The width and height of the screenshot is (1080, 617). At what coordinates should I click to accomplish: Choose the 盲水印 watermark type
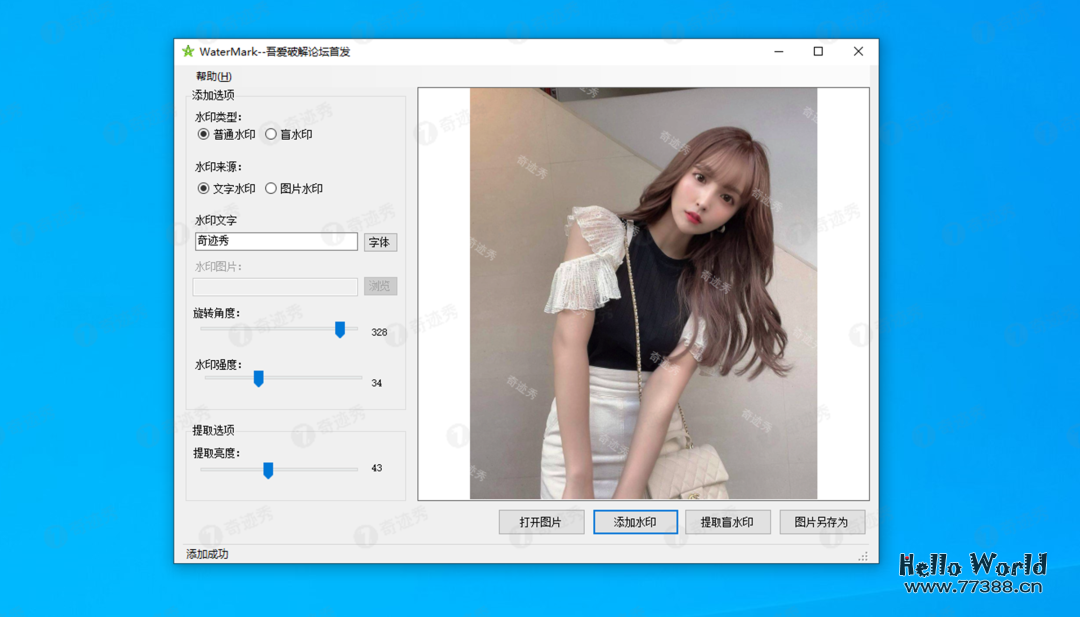coord(271,134)
